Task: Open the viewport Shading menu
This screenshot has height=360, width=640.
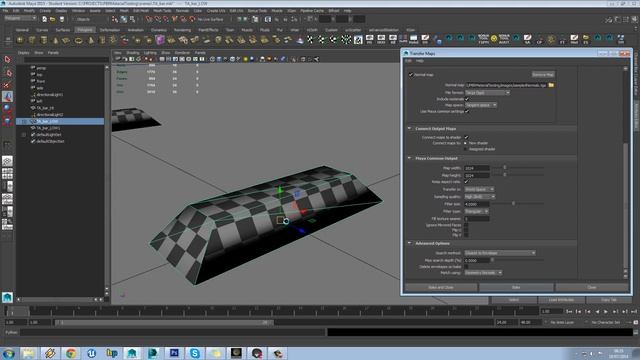Action: (x=133, y=53)
